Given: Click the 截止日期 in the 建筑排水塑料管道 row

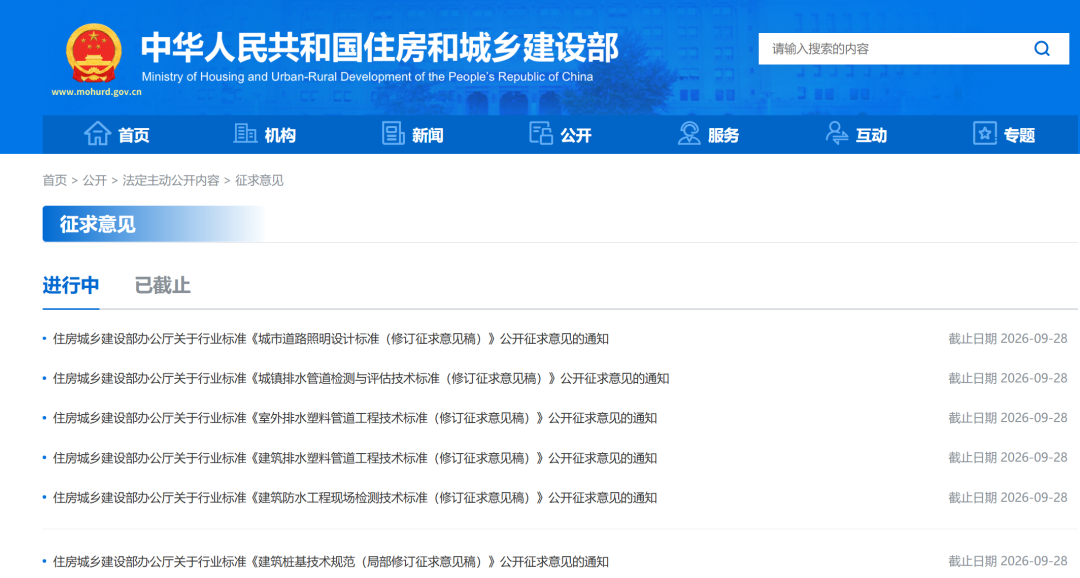Looking at the screenshot, I should pos(1008,458).
